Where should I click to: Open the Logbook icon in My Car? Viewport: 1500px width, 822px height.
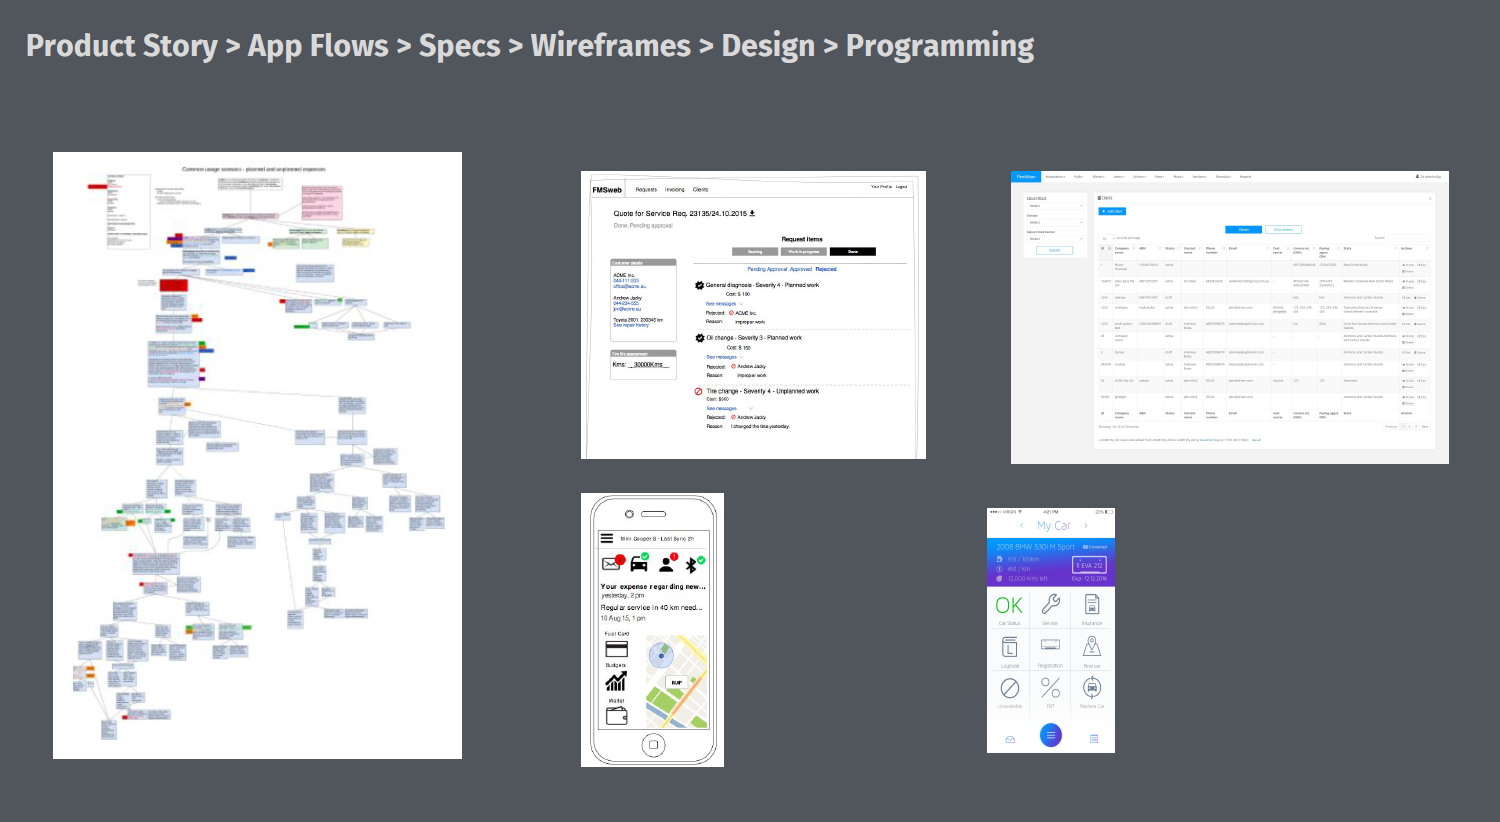[1010, 647]
